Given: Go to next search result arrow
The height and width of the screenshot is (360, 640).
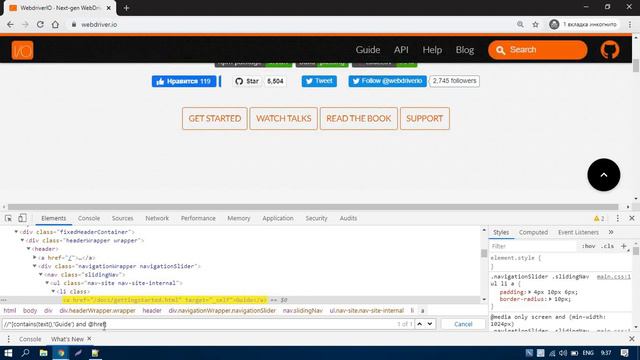Looking at the screenshot, I should tap(430, 324).
